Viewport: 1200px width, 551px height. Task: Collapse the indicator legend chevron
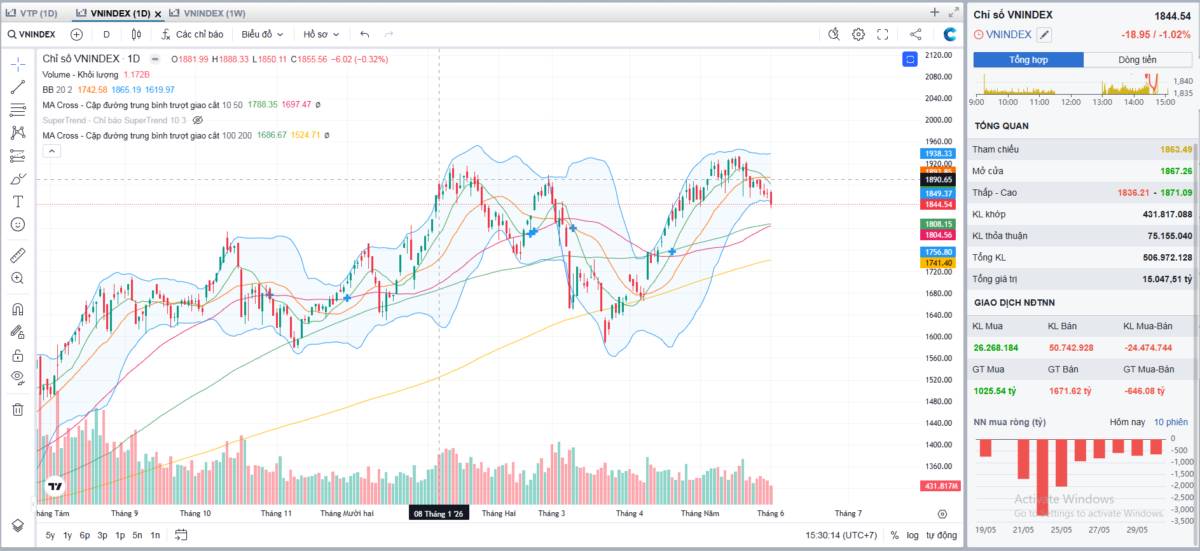point(50,151)
